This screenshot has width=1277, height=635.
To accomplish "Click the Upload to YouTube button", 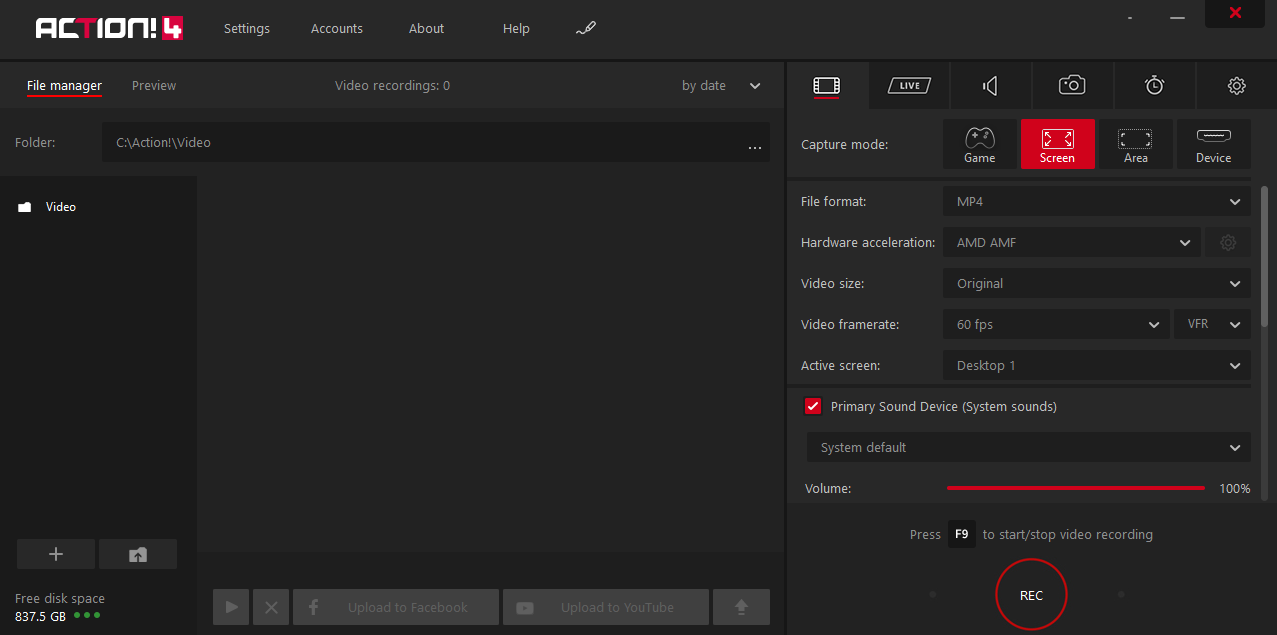I will (x=606, y=607).
